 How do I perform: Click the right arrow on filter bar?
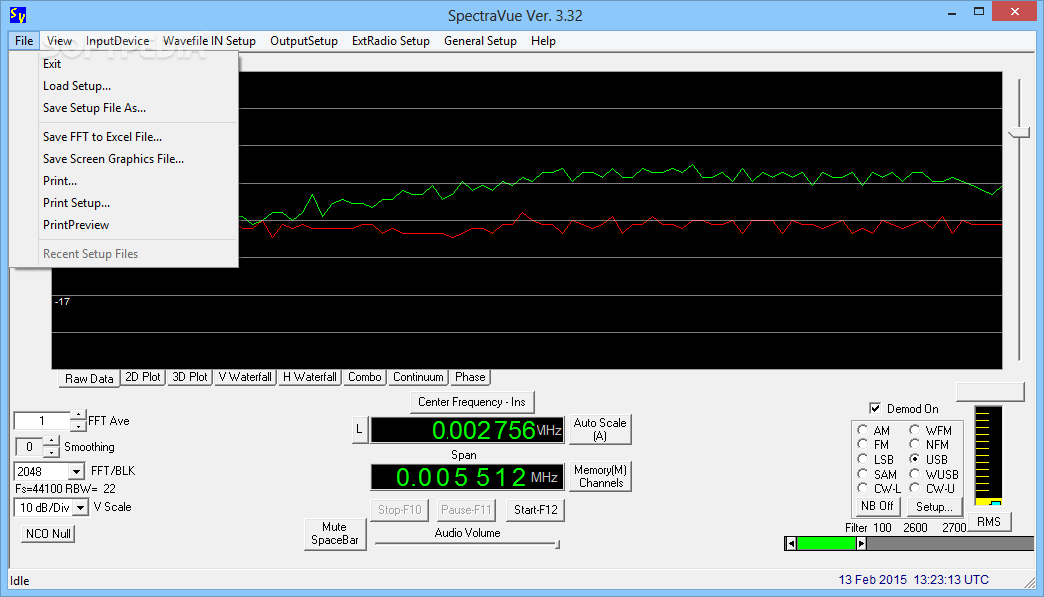coord(861,544)
